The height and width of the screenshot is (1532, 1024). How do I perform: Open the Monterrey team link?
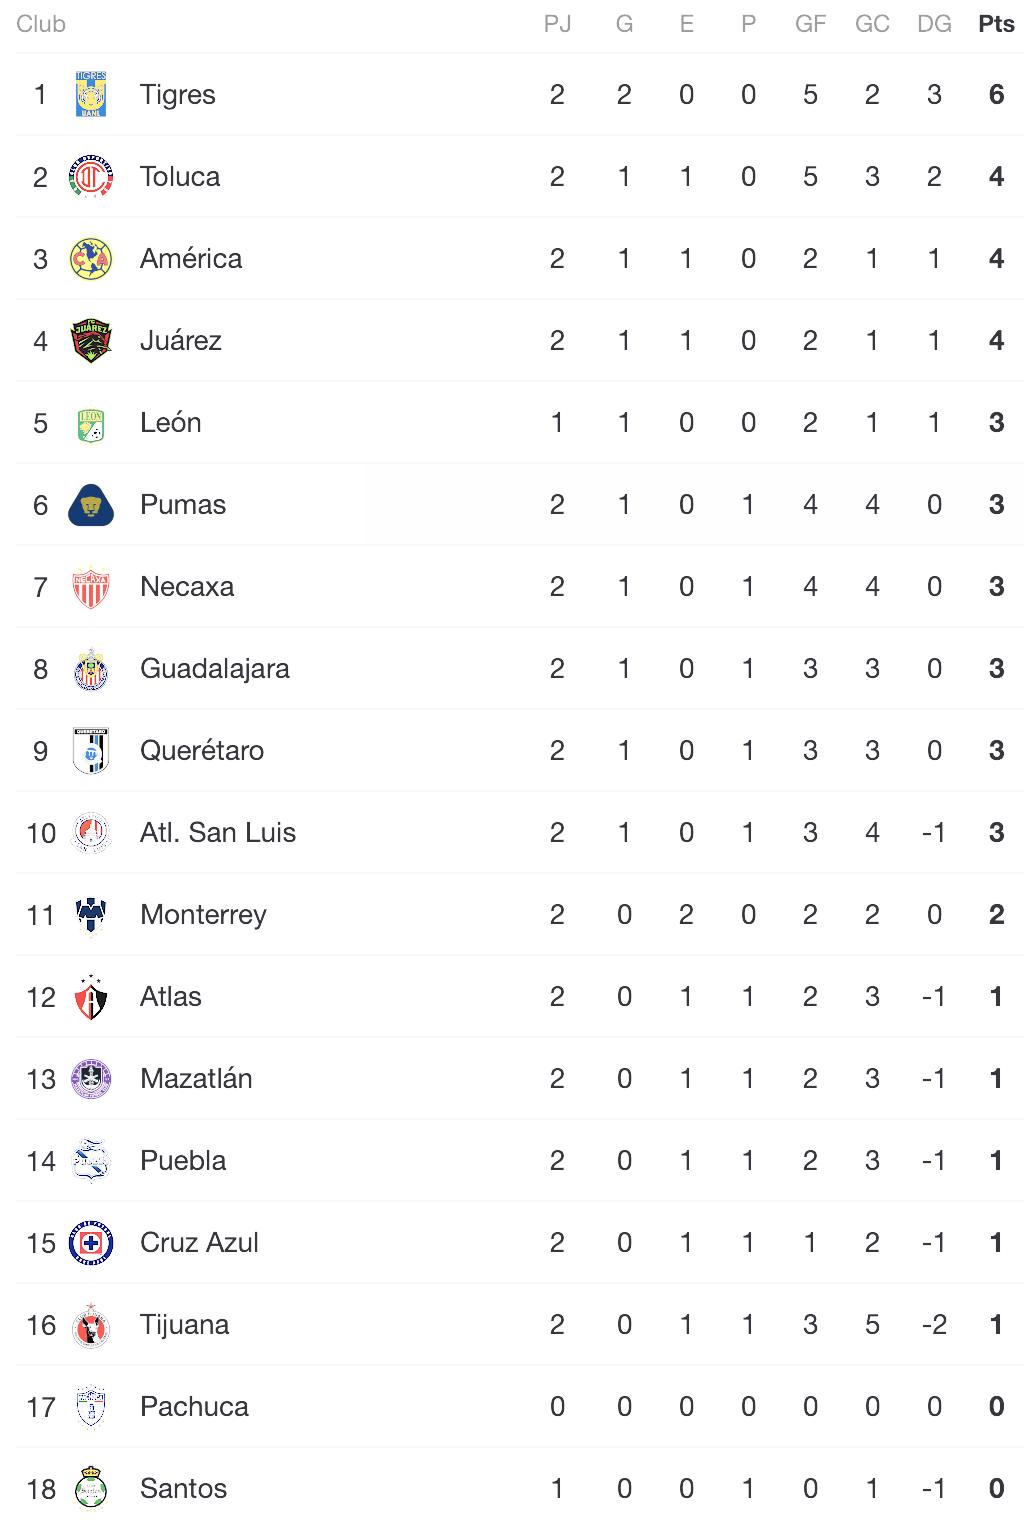[203, 915]
